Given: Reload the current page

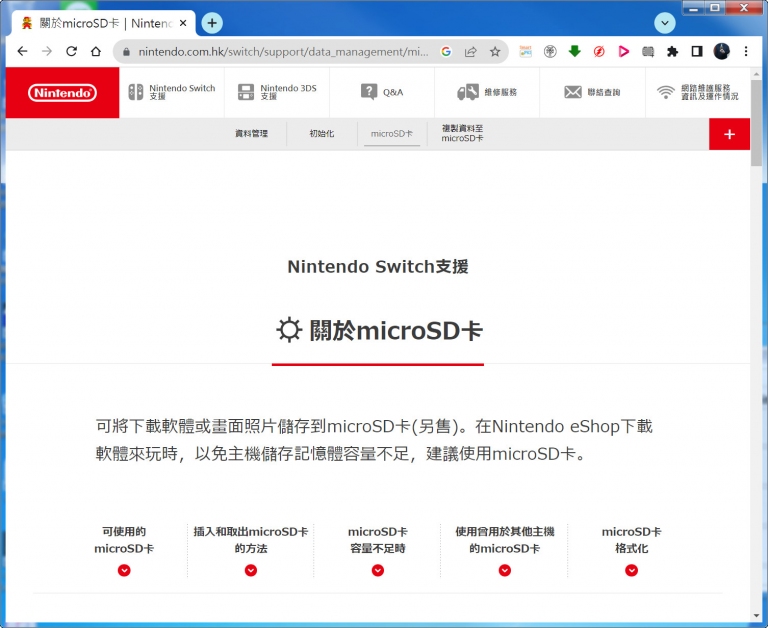Looking at the screenshot, I should click(72, 51).
